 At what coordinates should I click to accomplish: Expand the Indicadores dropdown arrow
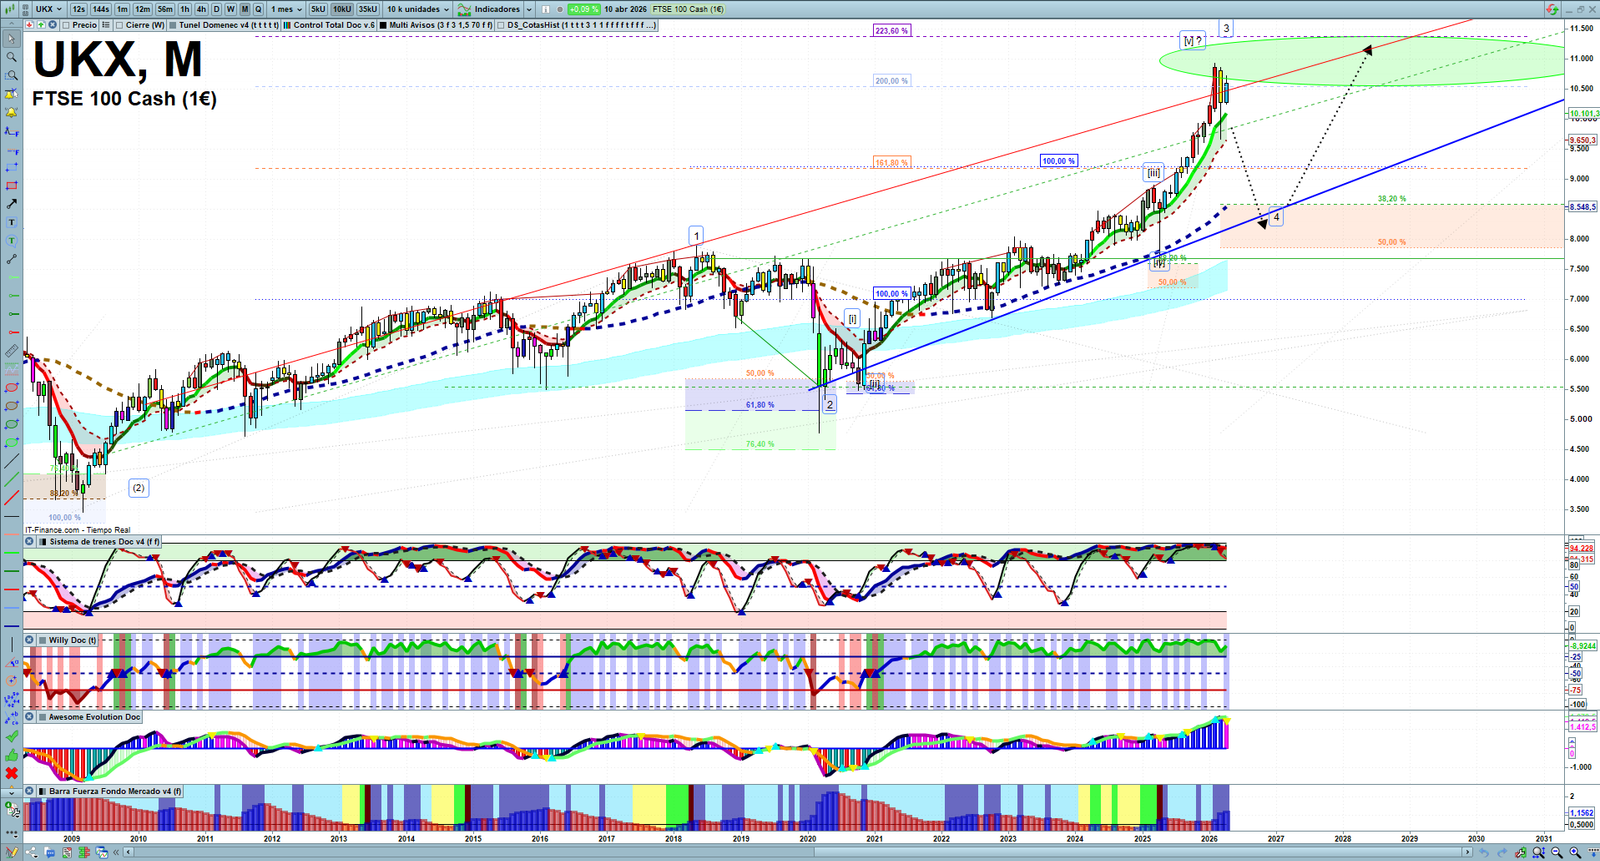pyautogui.click(x=528, y=9)
